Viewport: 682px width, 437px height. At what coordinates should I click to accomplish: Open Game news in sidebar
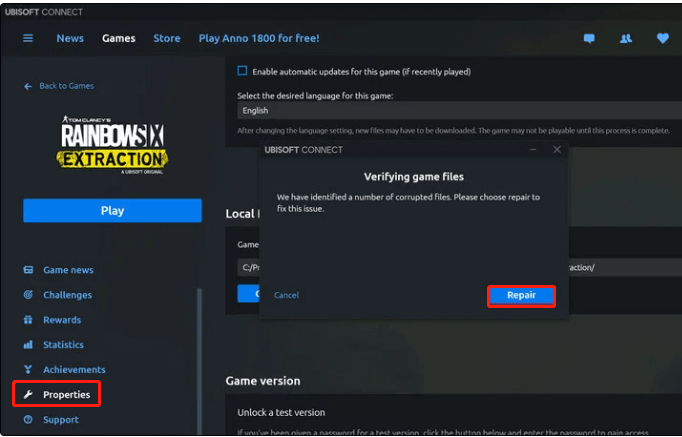coord(68,270)
